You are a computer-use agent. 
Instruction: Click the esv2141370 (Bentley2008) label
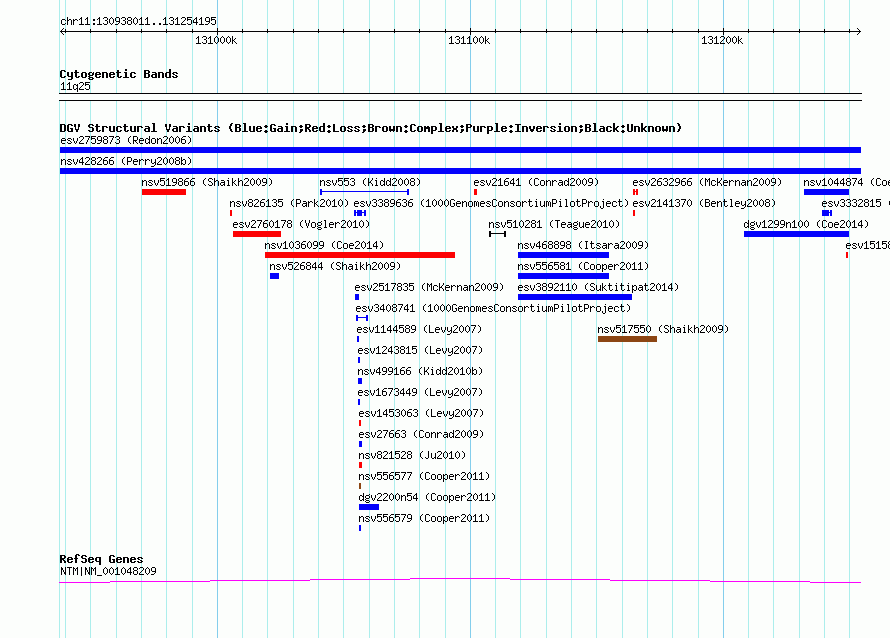point(704,203)
